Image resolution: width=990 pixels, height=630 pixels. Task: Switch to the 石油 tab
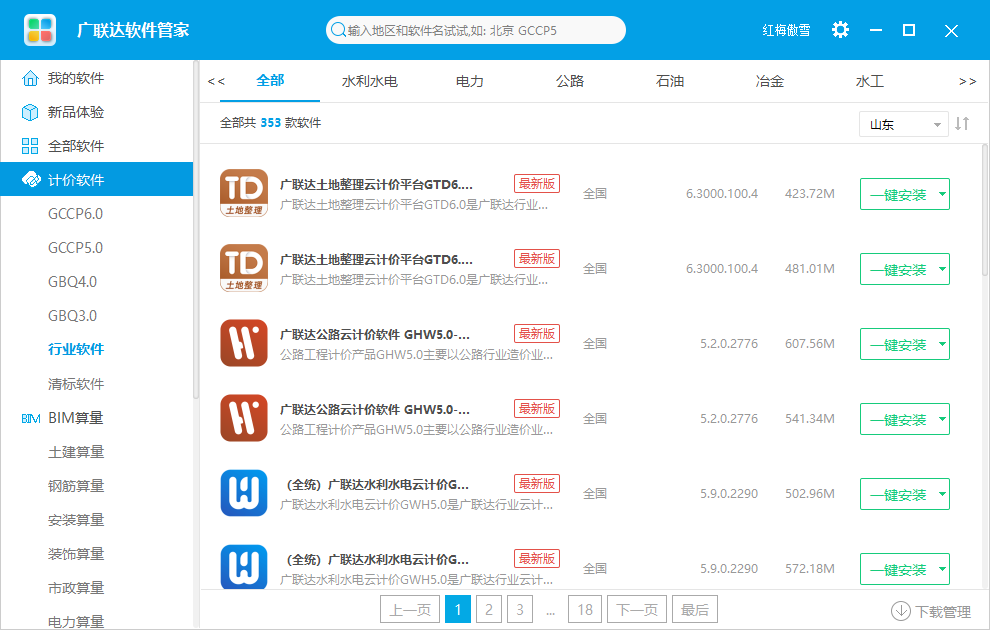(x=670, y=81)
